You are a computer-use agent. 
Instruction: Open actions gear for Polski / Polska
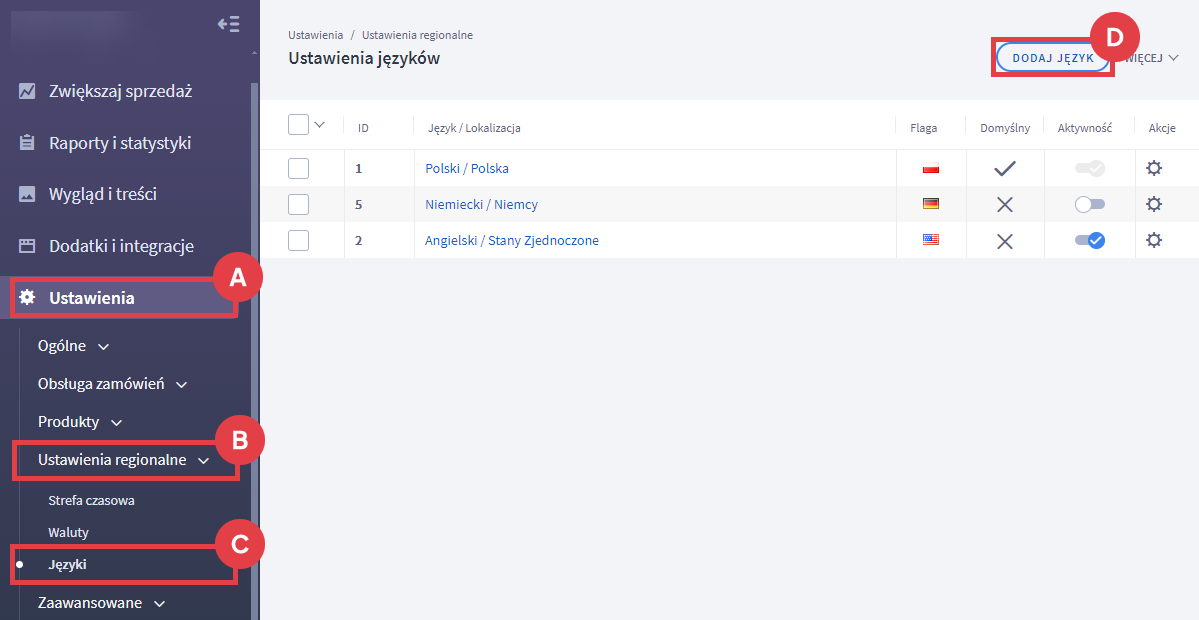tap(1154, 168)
